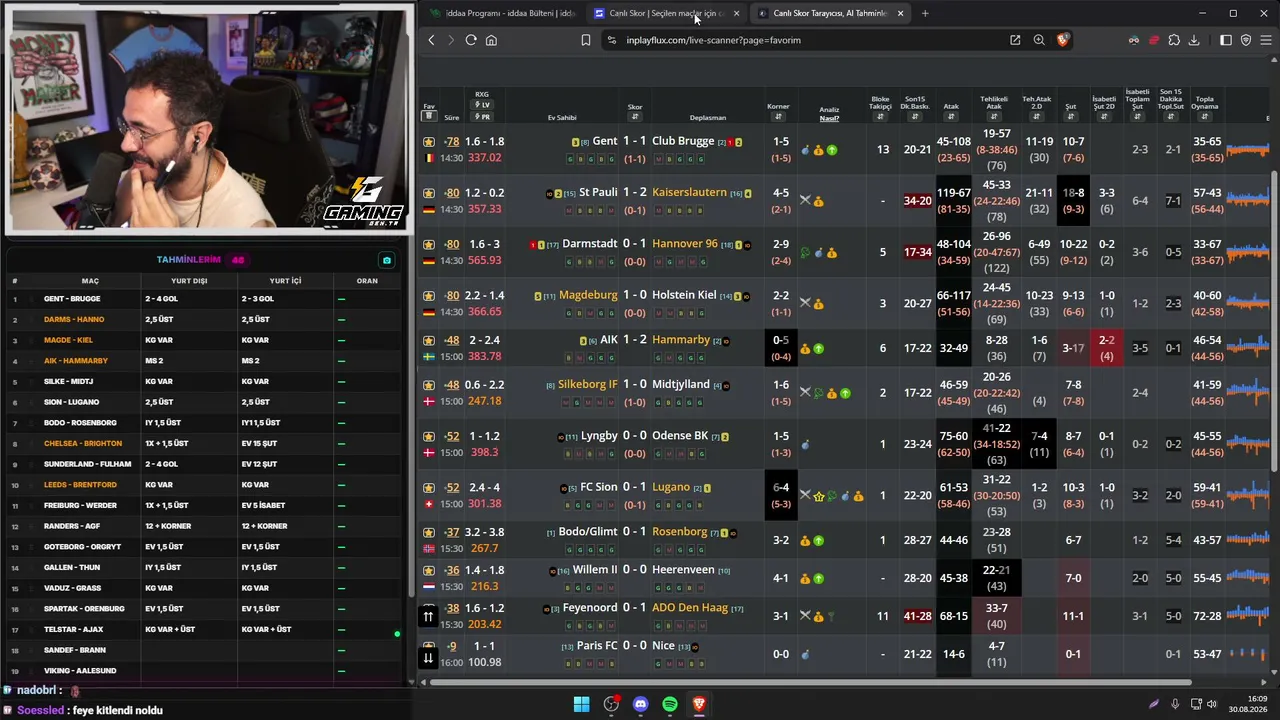
Task: Click the camera icon in Tahminlerim panel
Action: point(387,260)
